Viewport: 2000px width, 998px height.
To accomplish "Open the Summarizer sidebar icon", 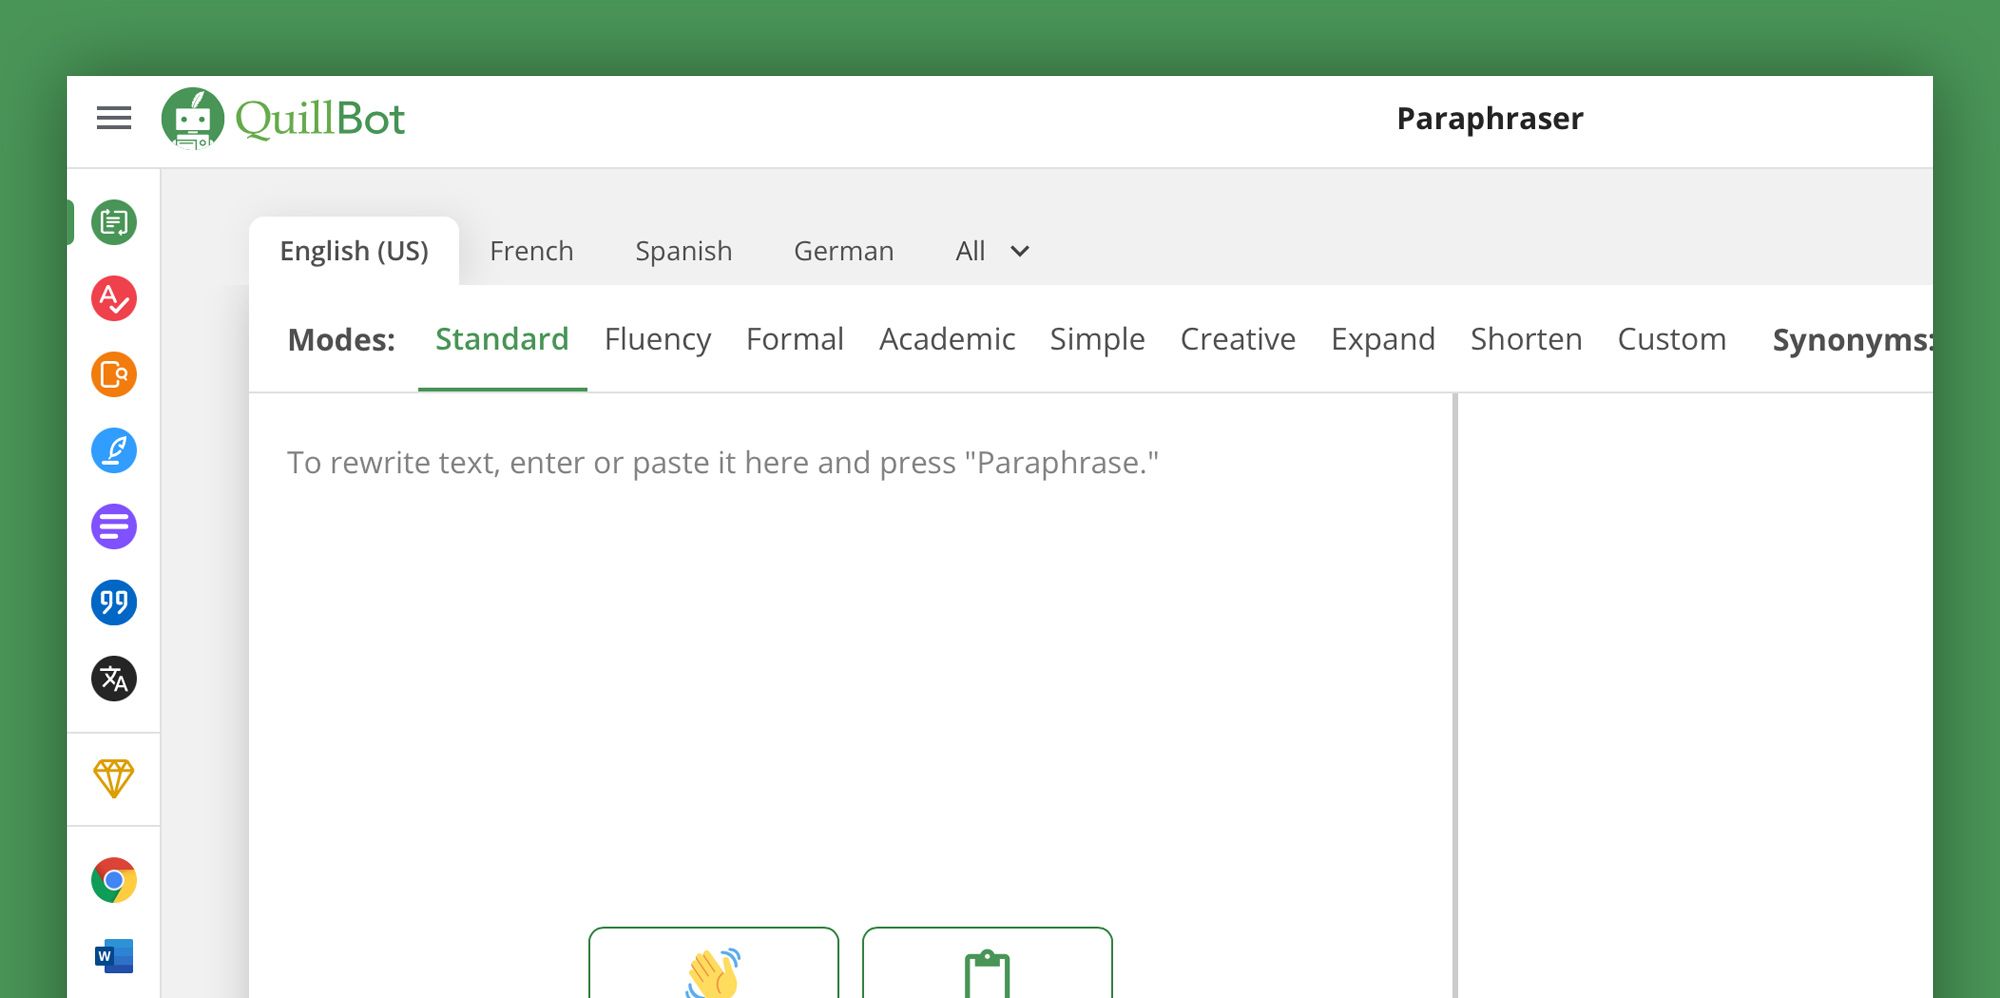I will pos(114,526).
